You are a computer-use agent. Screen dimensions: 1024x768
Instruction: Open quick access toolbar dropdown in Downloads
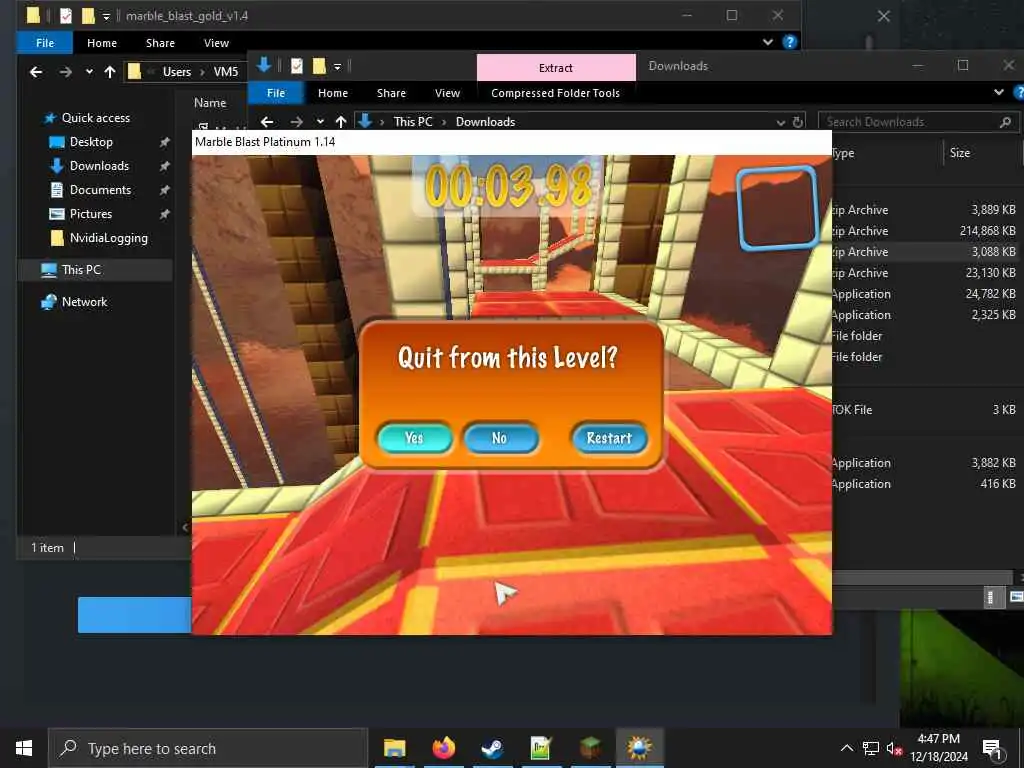[337, 67]
